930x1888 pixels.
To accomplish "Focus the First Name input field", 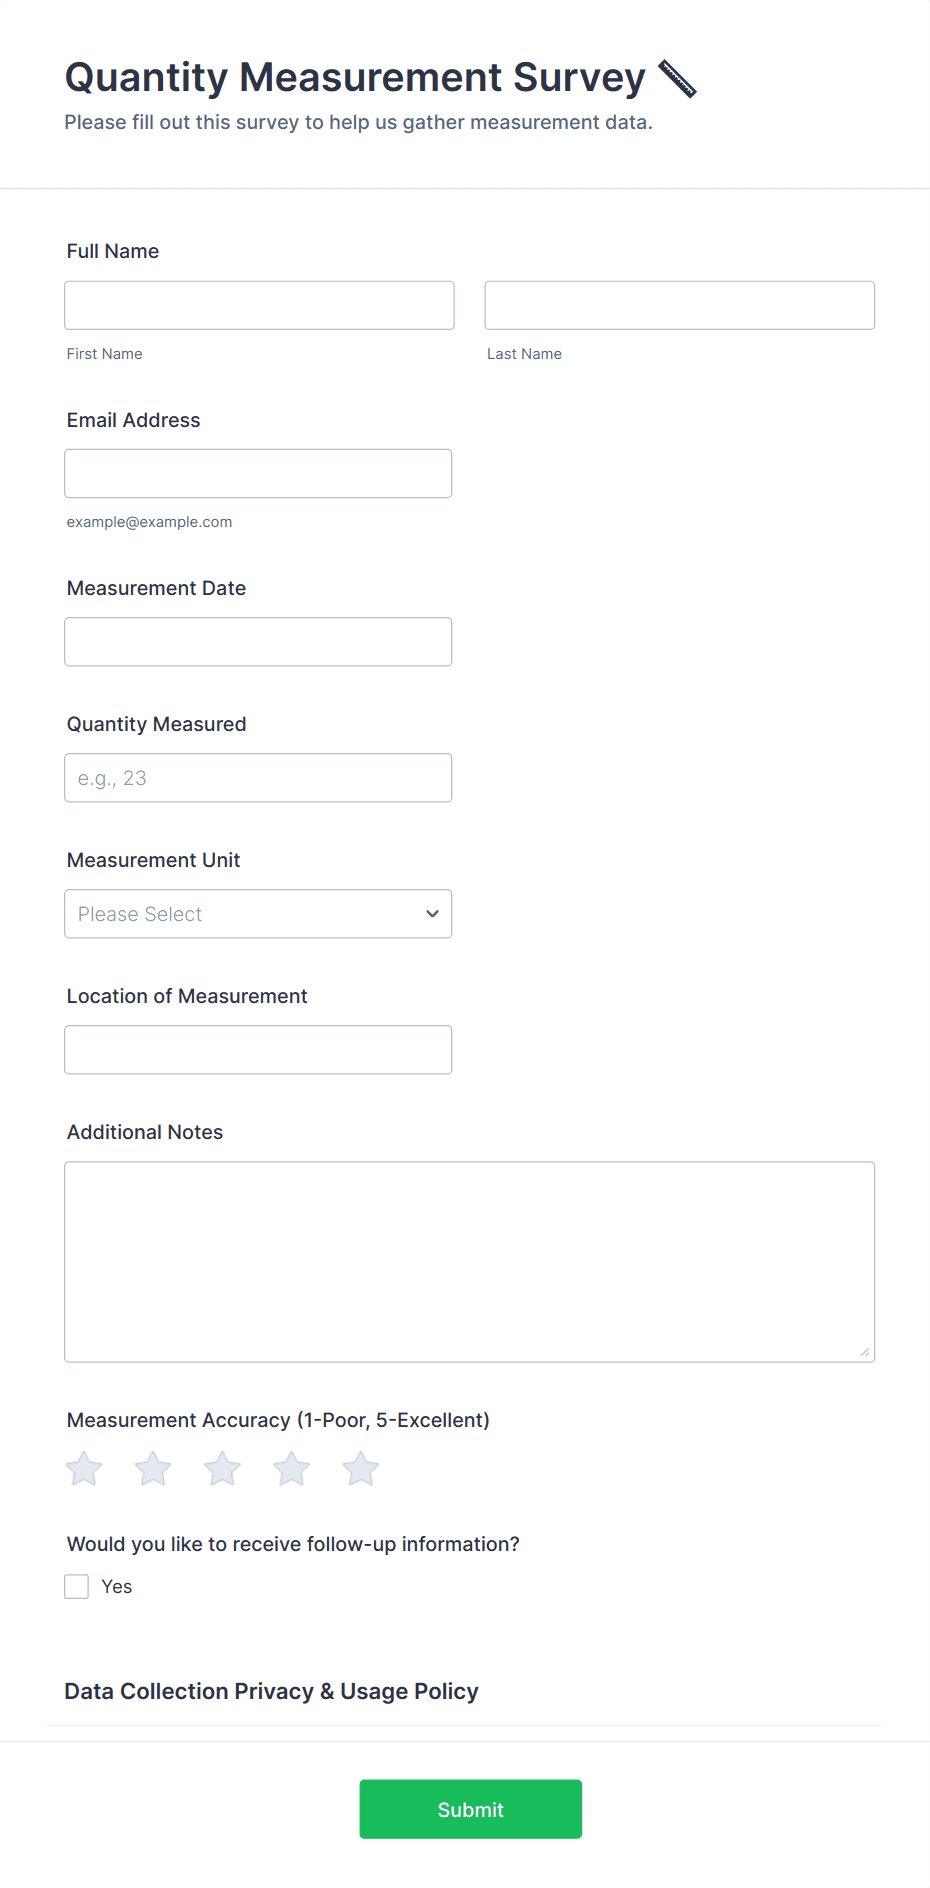I will click(x=259, y=305).
